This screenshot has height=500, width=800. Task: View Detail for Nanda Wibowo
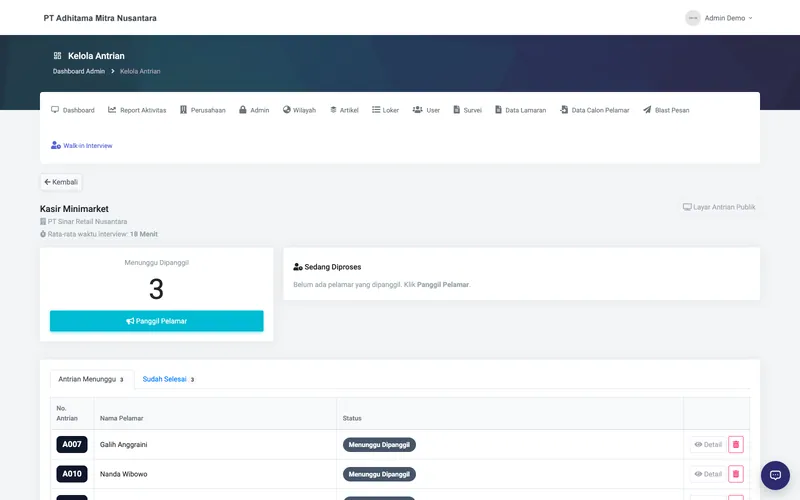click(708, 474)
